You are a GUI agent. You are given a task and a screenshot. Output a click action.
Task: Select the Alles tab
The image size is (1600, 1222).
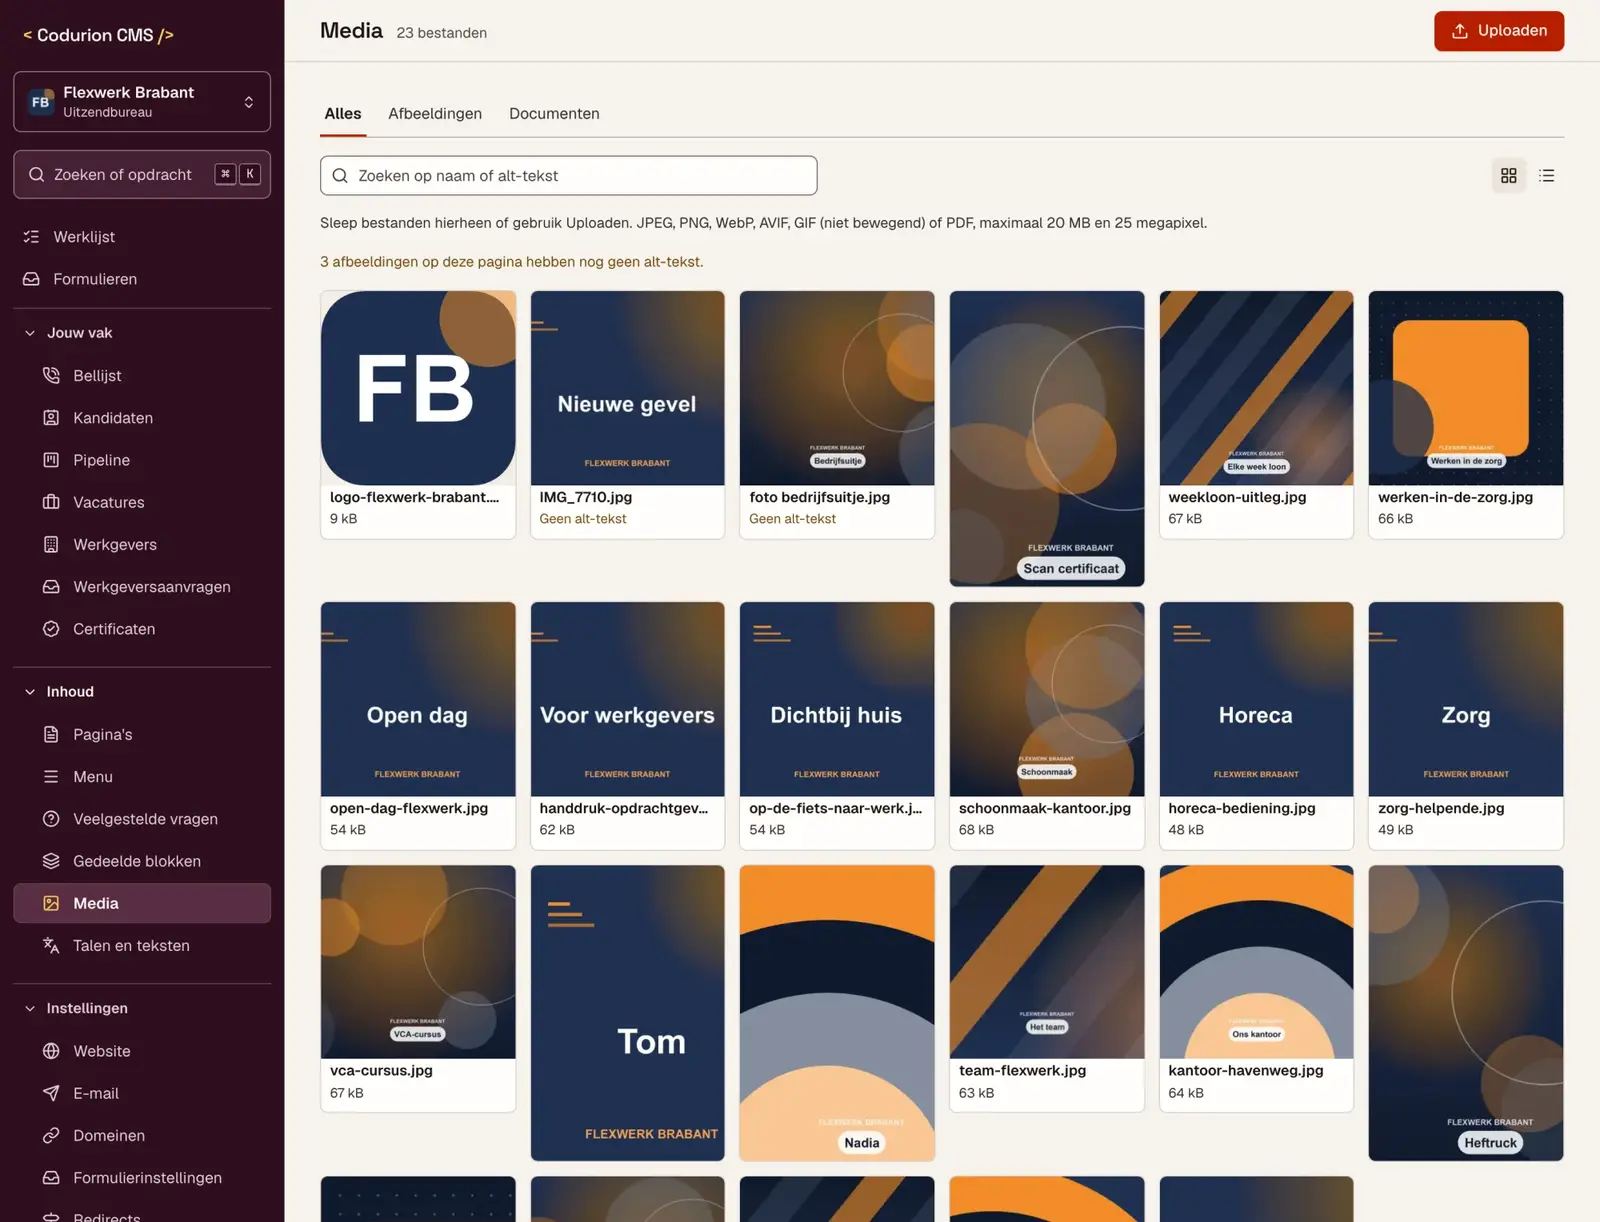343,114
